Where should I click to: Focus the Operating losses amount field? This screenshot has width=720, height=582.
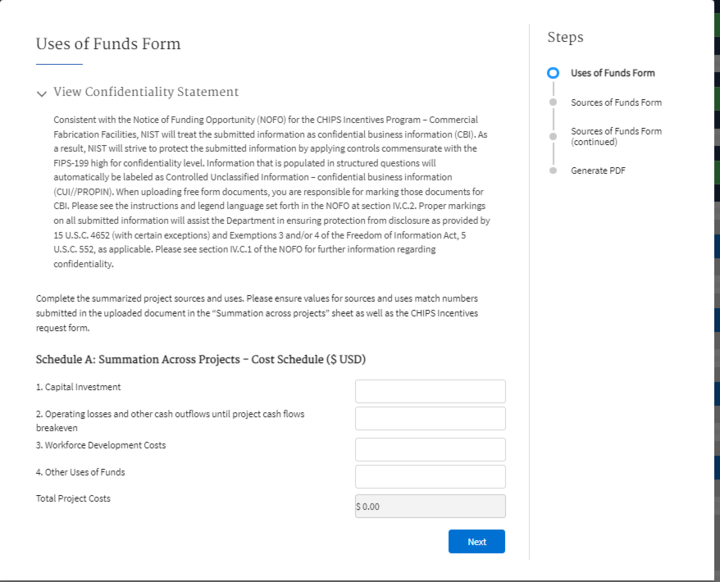(x=430, y=418)
